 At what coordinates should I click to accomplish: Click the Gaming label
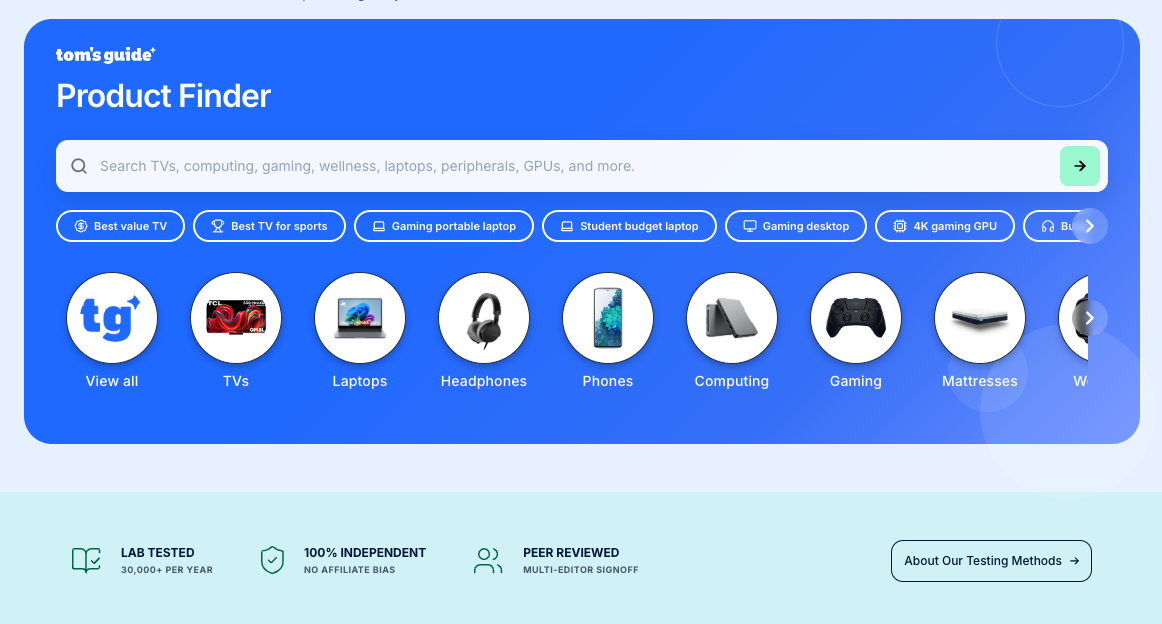point(856,381)
